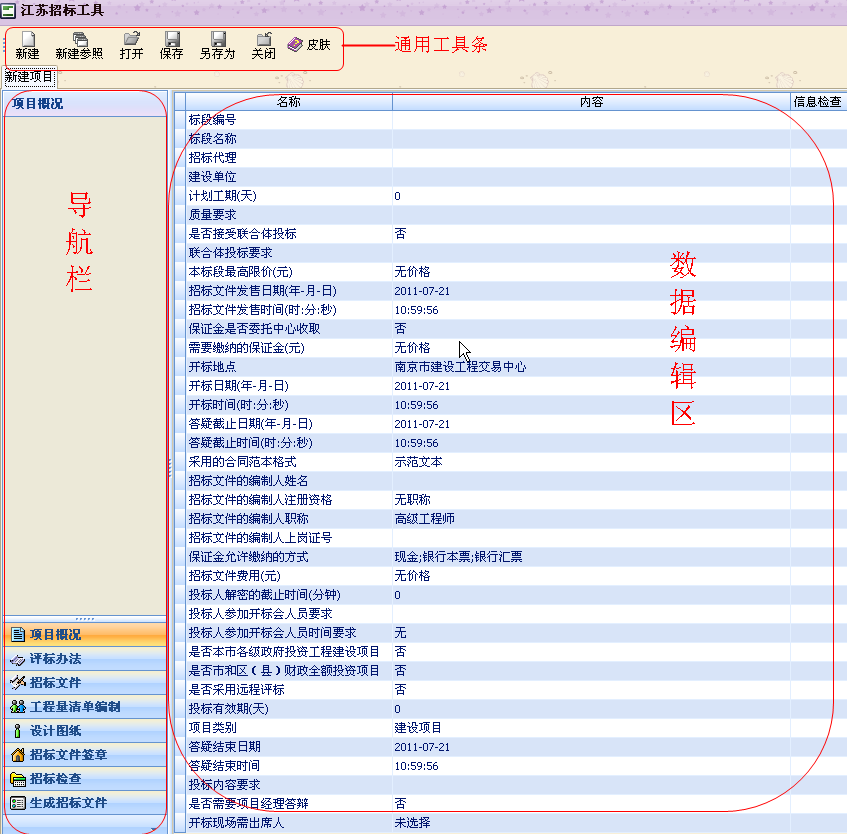Click the 招标文件签章 house icon
Image resolution: width=847 pixels, height=834 pixels.
(18, 755)
